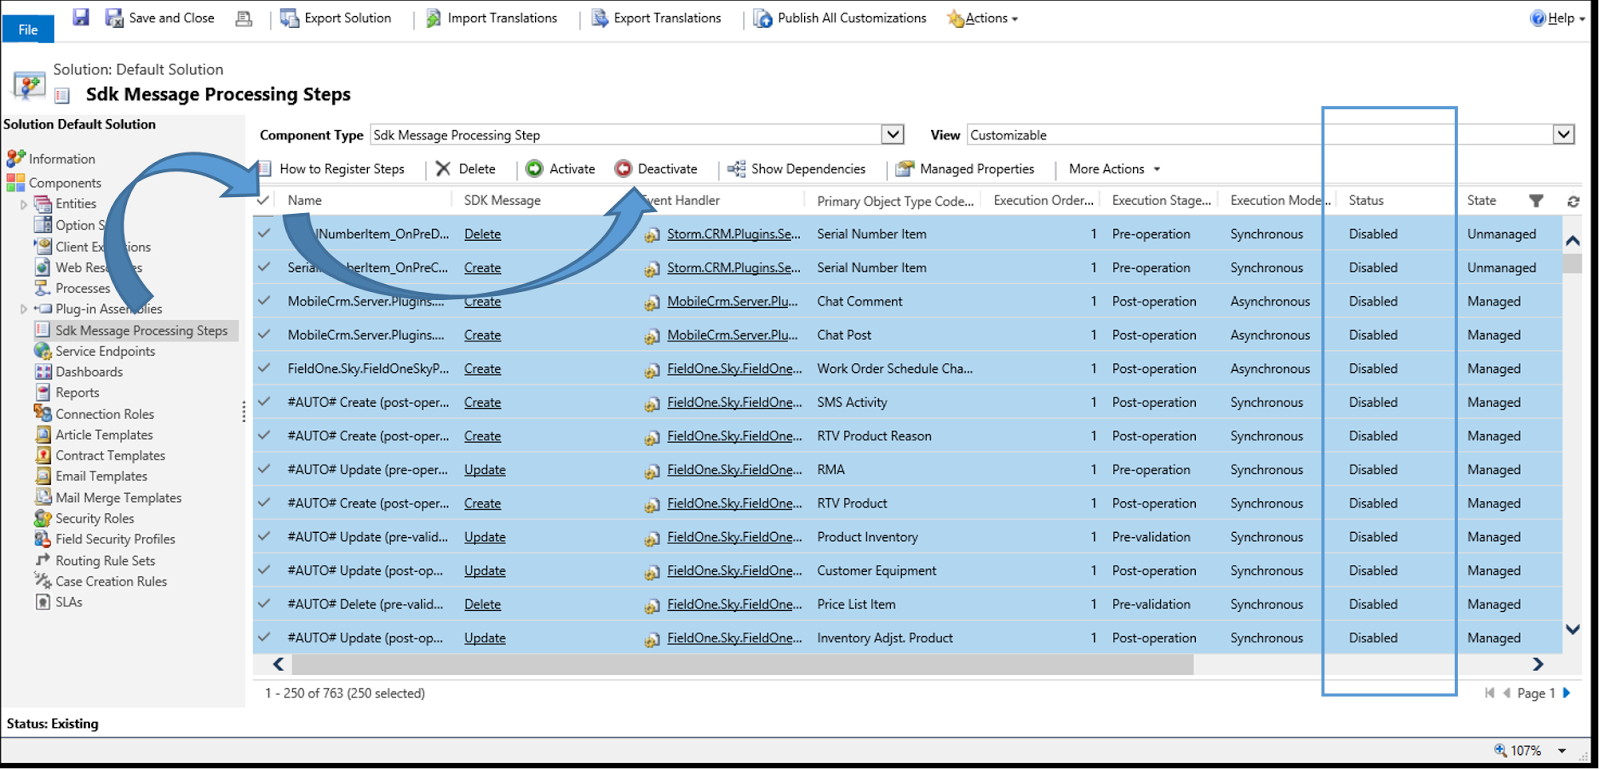Screen dimensions: 1600x770
Task: Click the Activate button
Action: click(561, 169)
